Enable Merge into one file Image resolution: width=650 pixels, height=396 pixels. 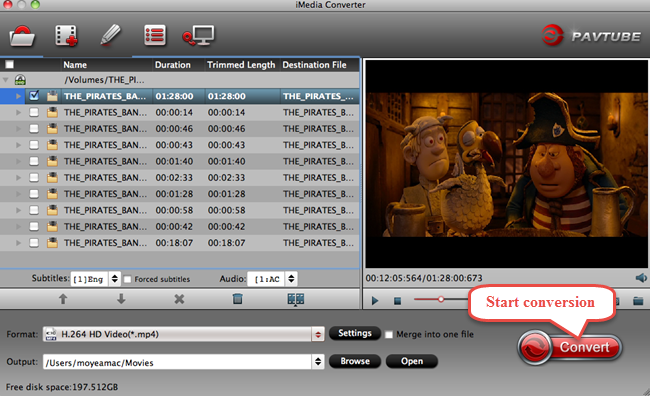(389, 335)
